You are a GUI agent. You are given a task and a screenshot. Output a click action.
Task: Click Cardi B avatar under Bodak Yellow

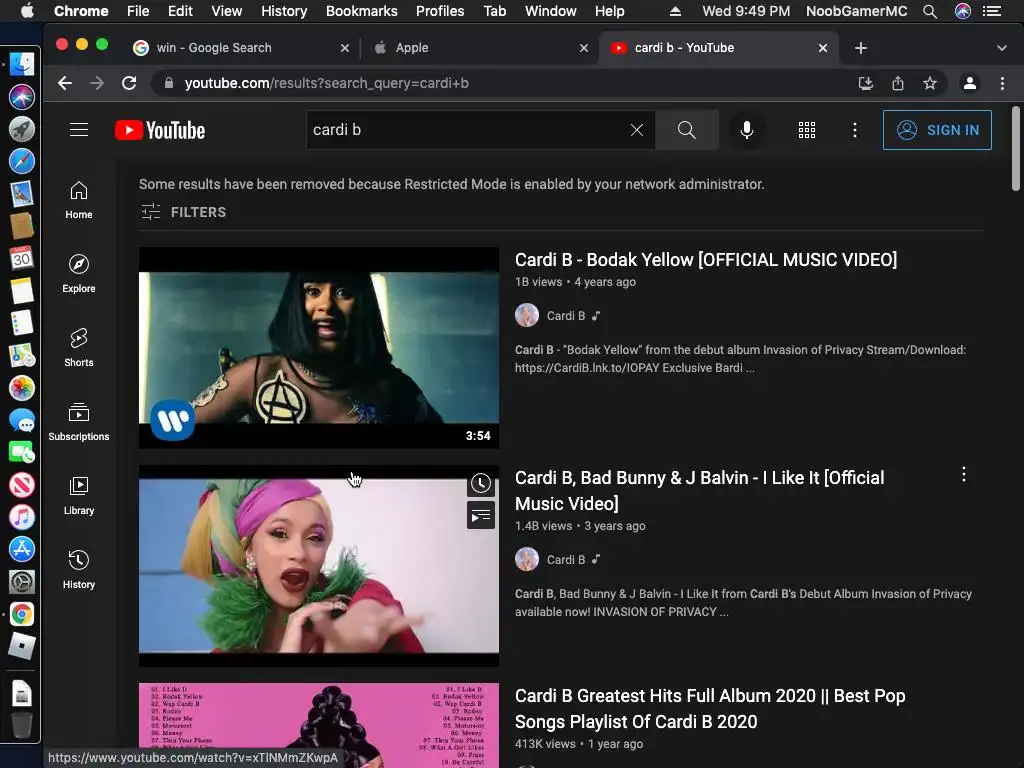pyautogui.click(x=527, y=315)
